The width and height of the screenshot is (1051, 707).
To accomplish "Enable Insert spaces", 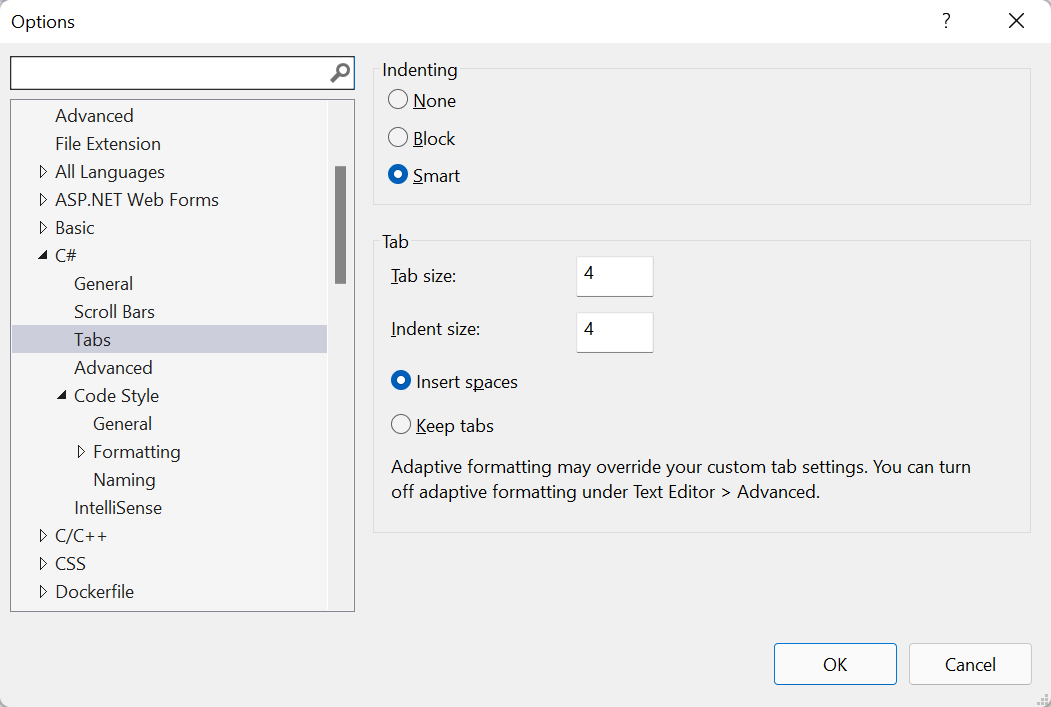I will tap(401, 380).
